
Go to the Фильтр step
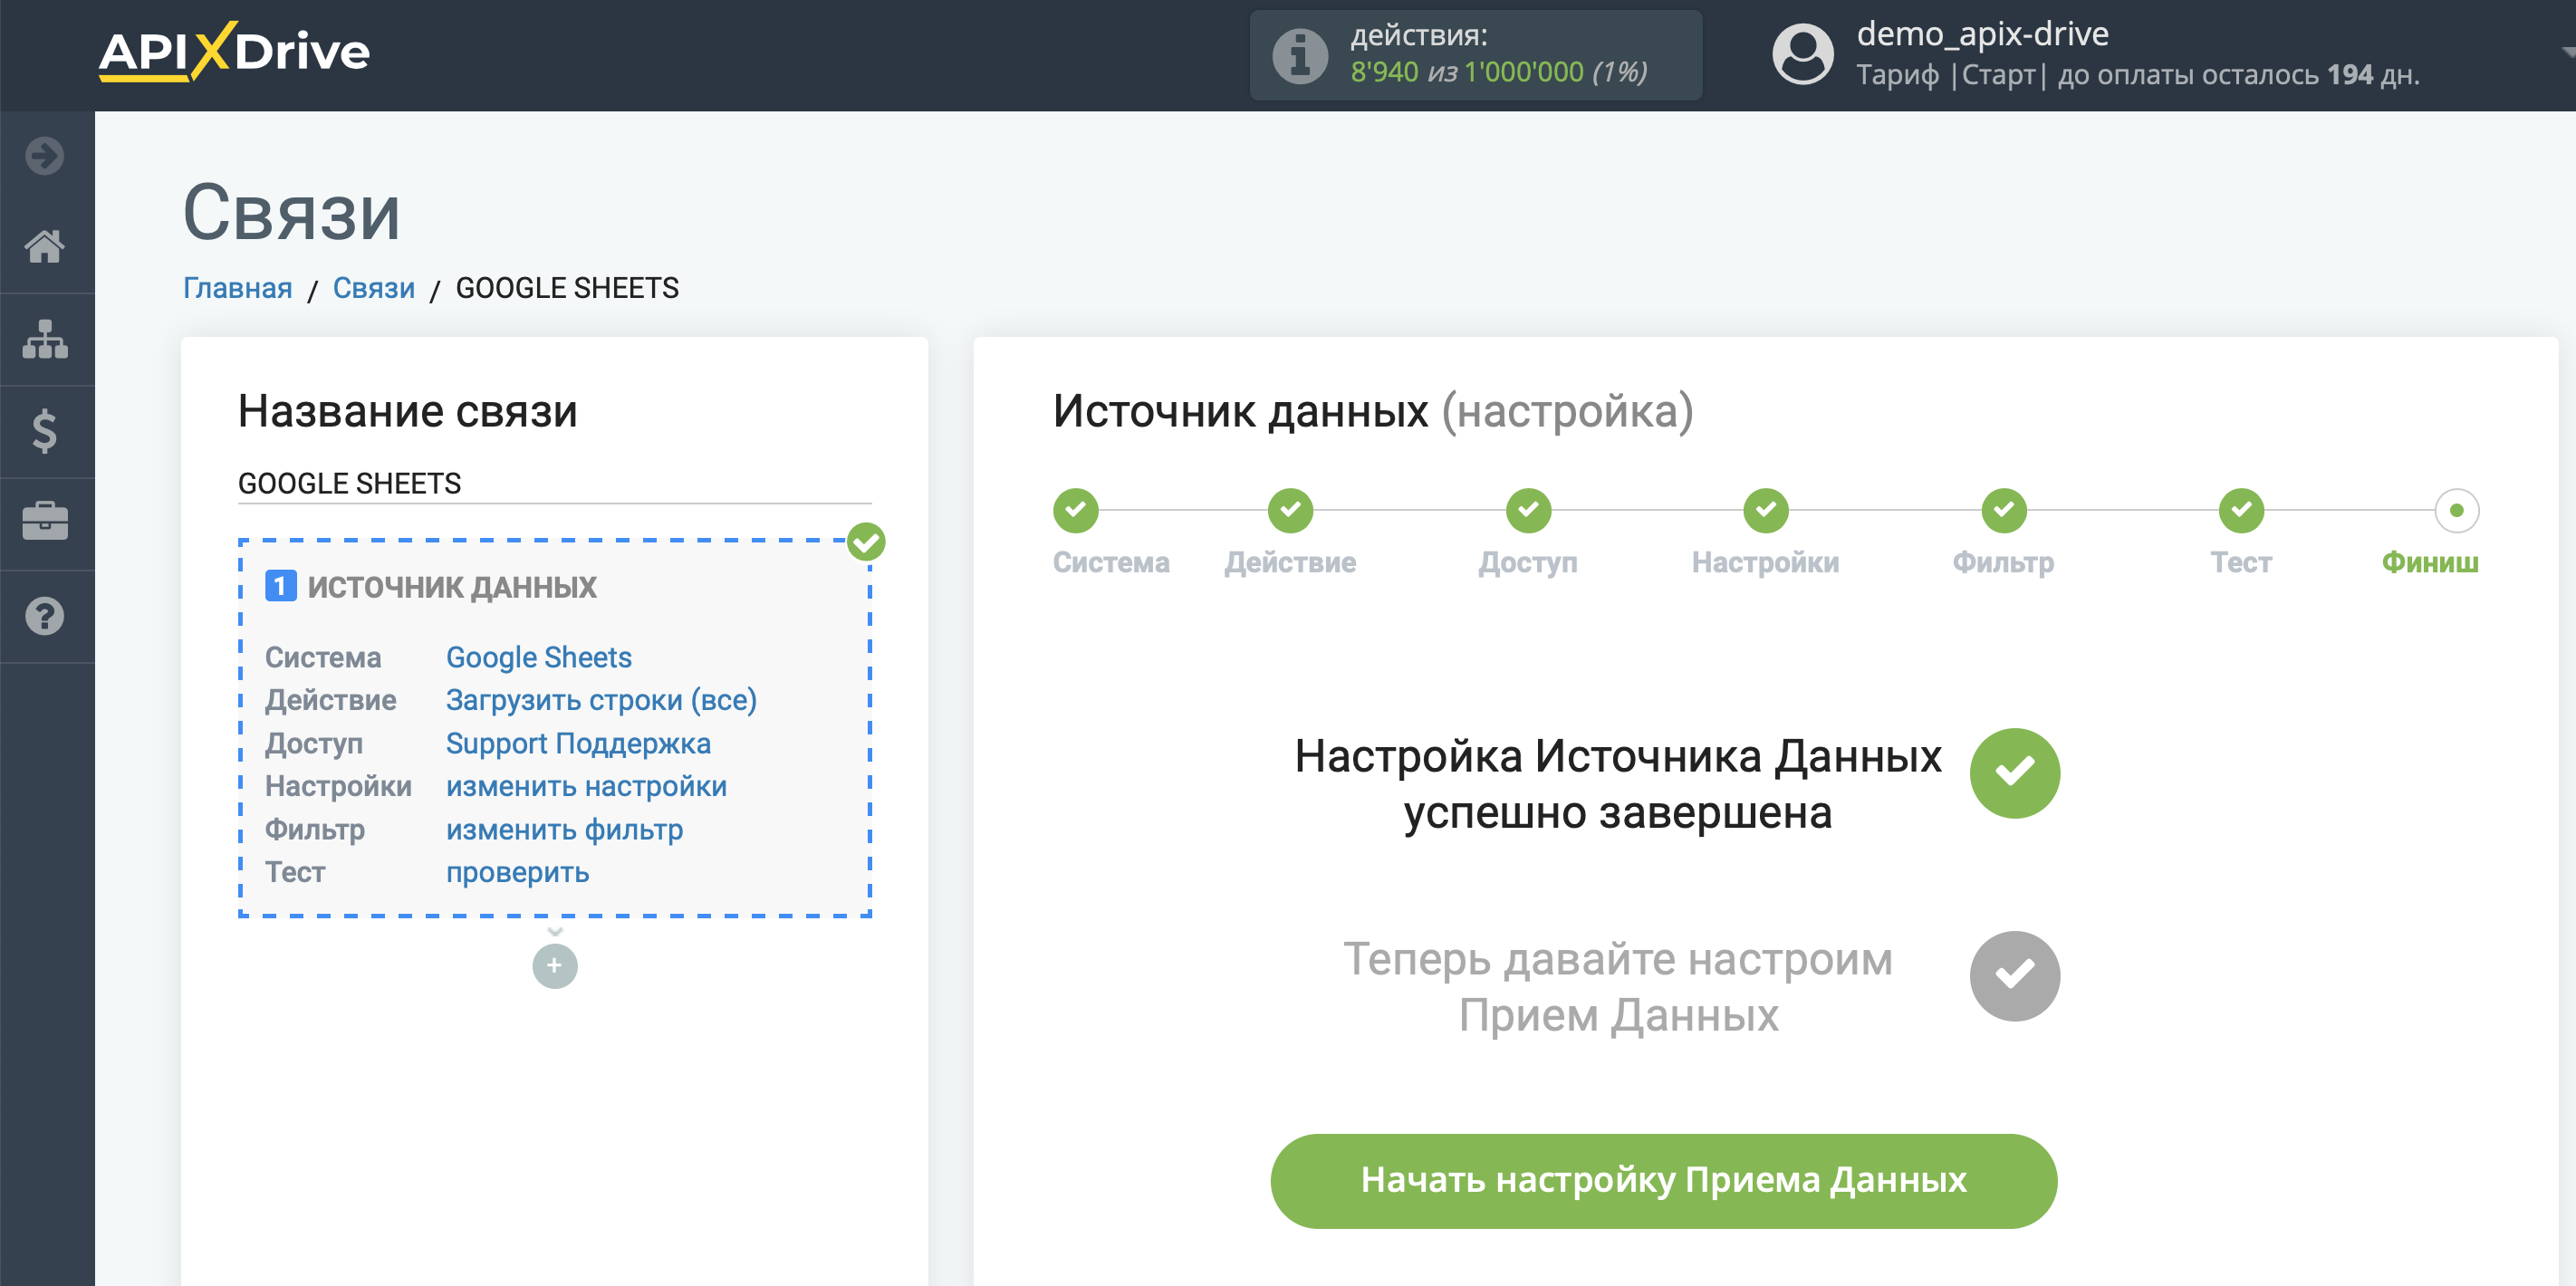(2004, 511)
